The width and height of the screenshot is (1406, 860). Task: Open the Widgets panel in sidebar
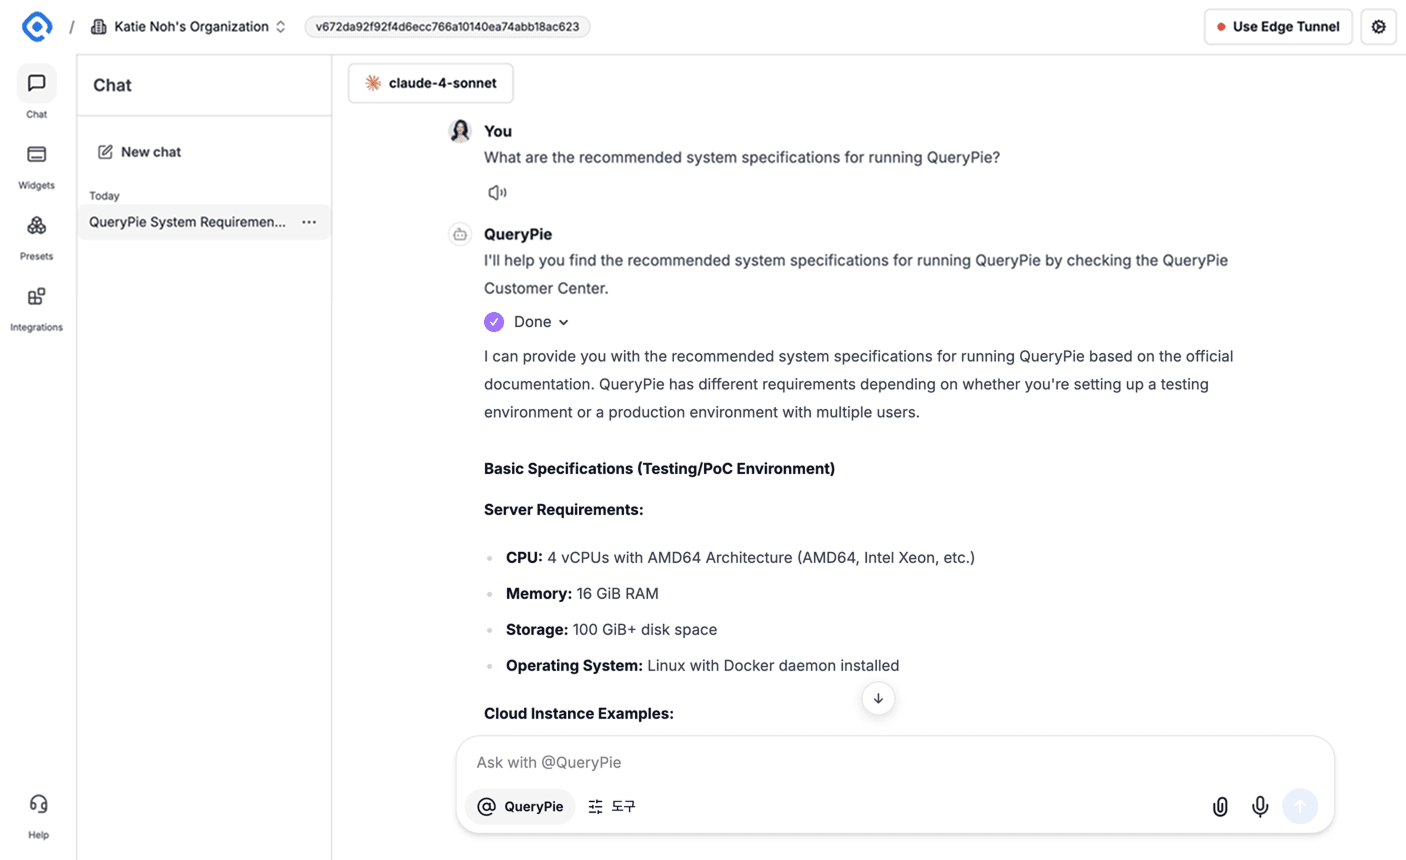[36, 156]
